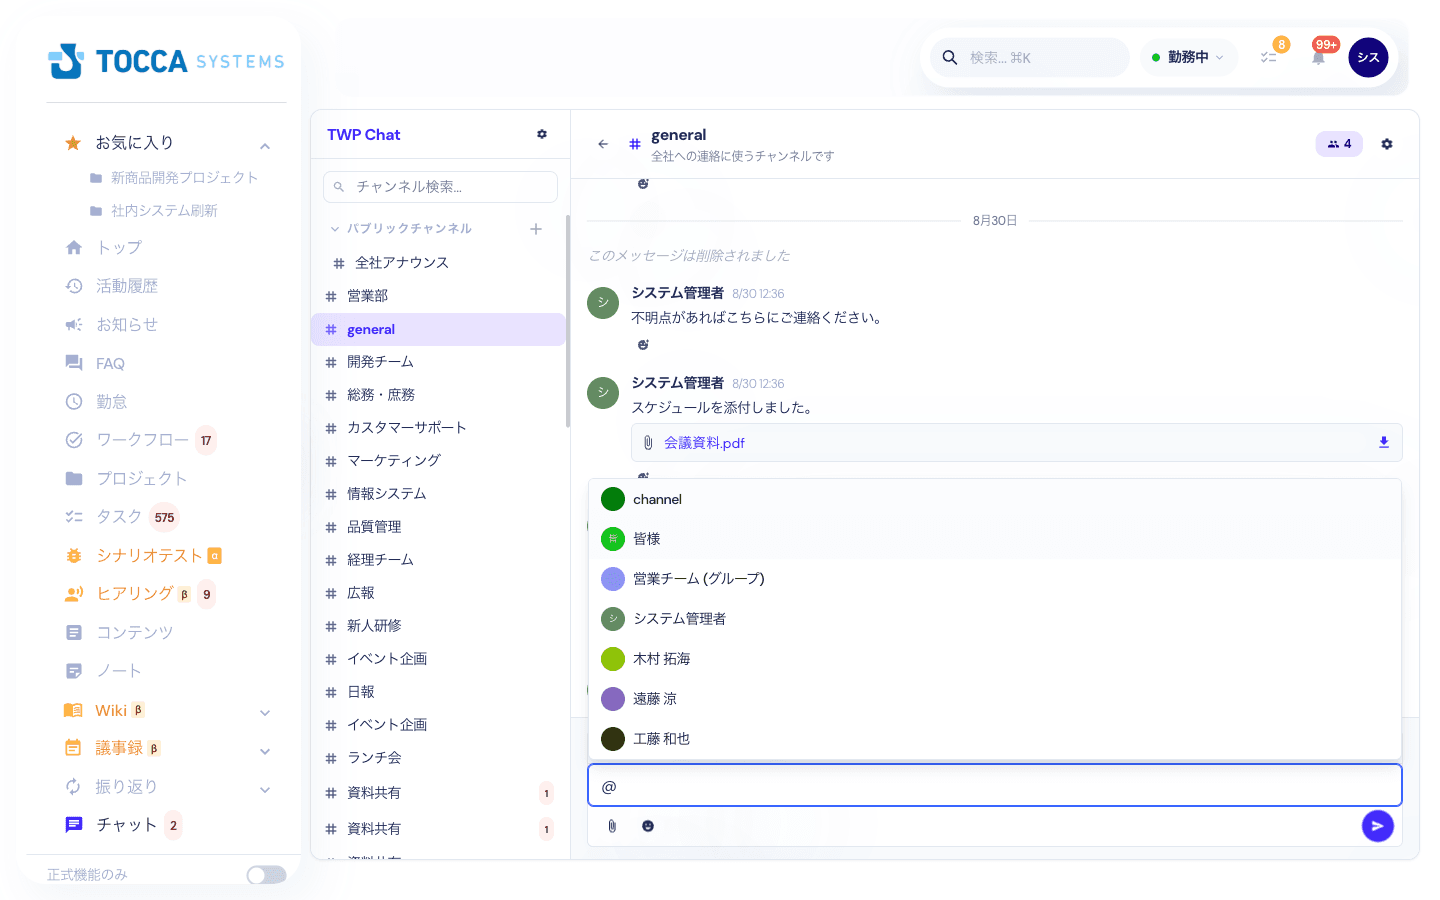1440x900 pixels.
Task: Open the 勤務中 status dropdown
Action: coord(1188,58)
